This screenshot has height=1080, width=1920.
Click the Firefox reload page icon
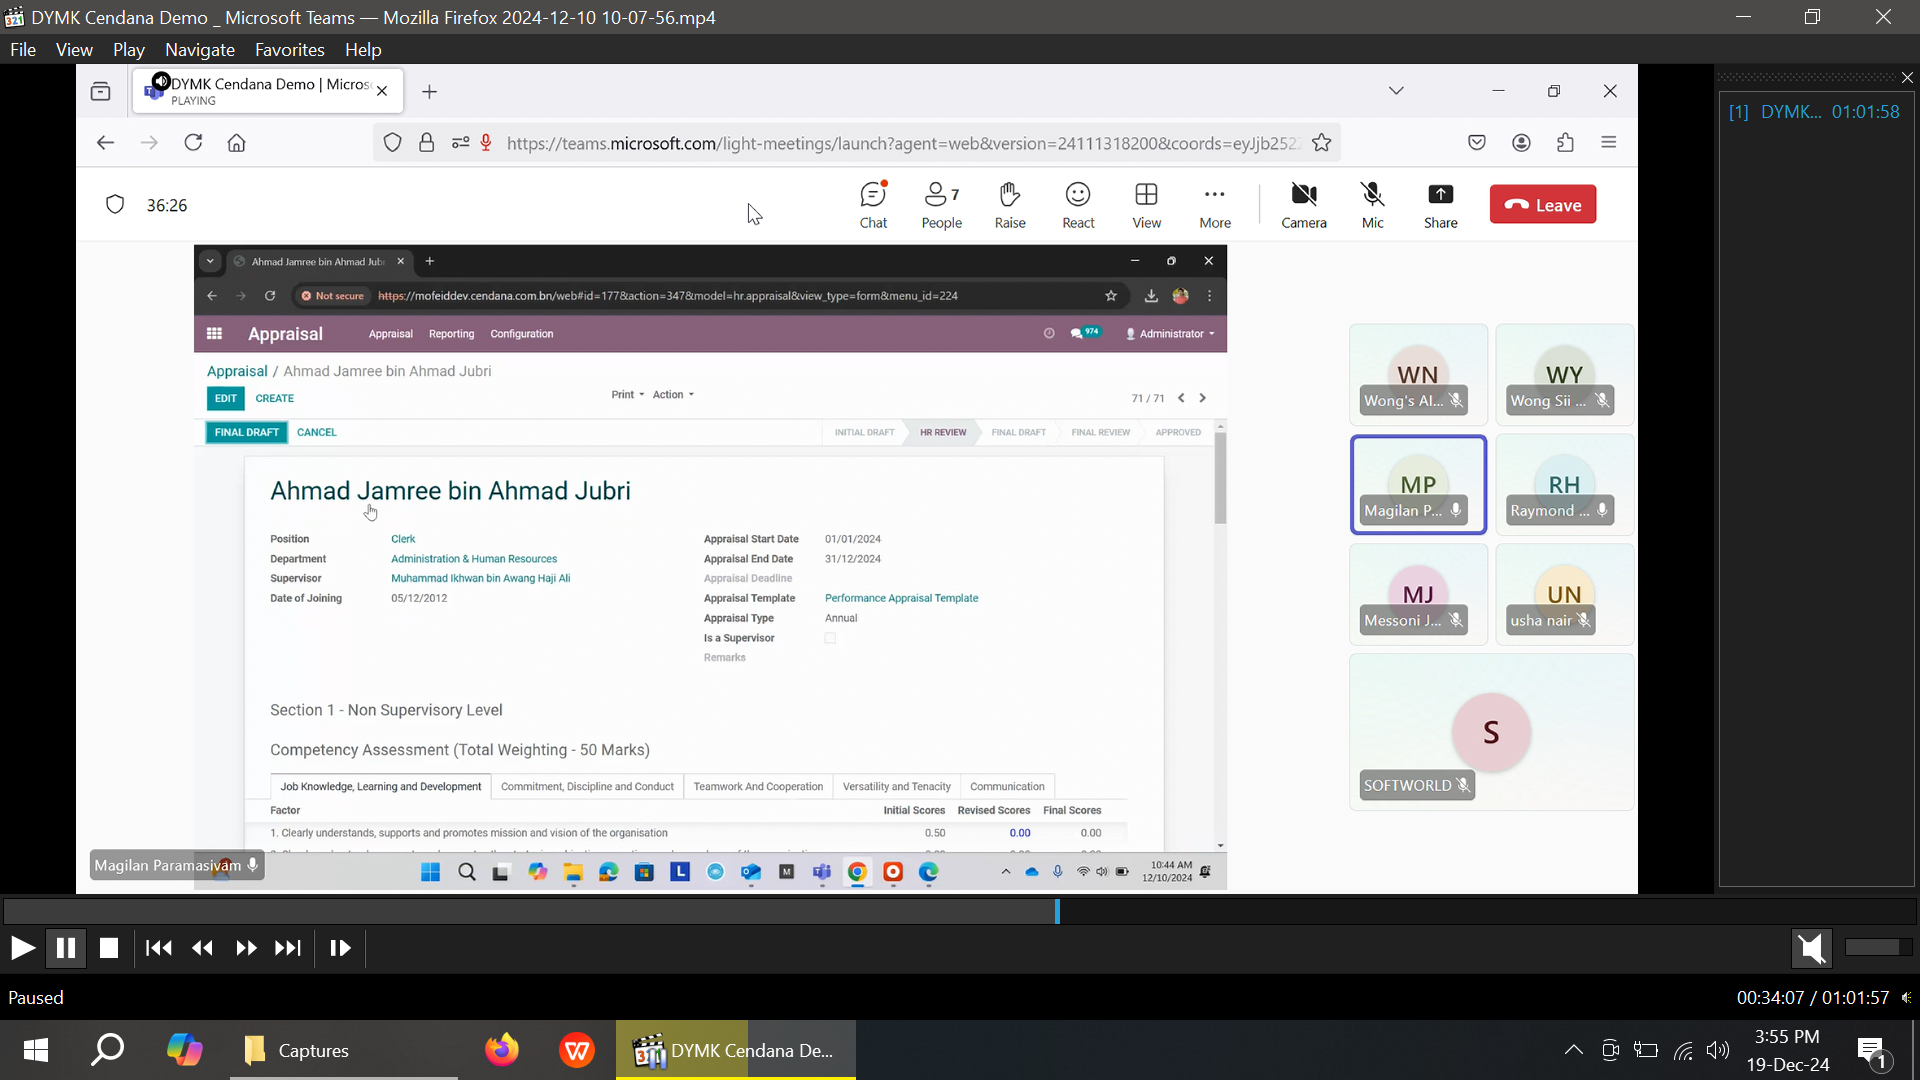(193, 143)
